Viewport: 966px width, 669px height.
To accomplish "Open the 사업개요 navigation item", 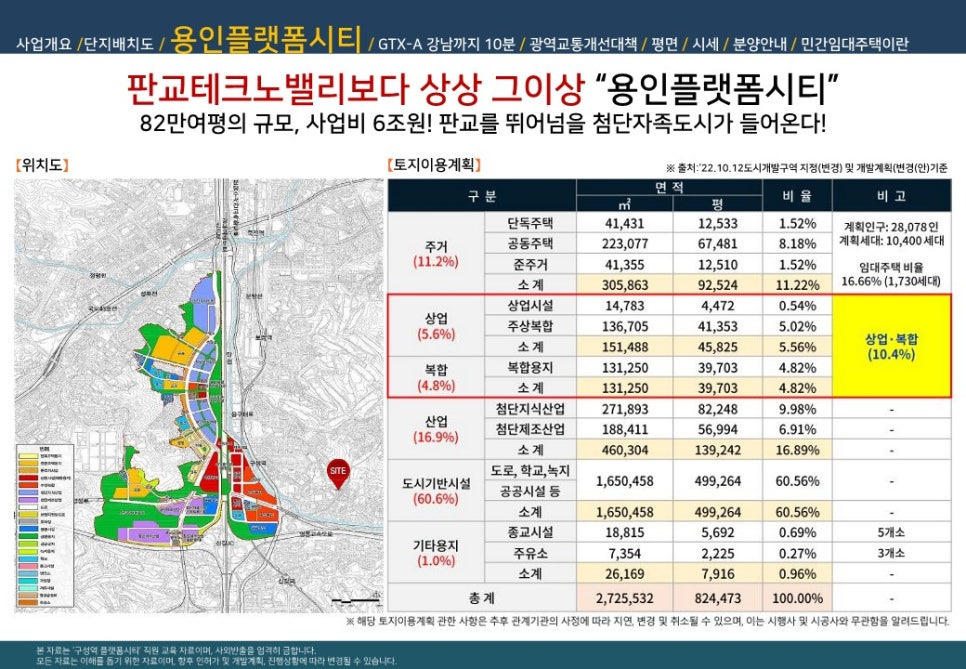I will 44,44.
